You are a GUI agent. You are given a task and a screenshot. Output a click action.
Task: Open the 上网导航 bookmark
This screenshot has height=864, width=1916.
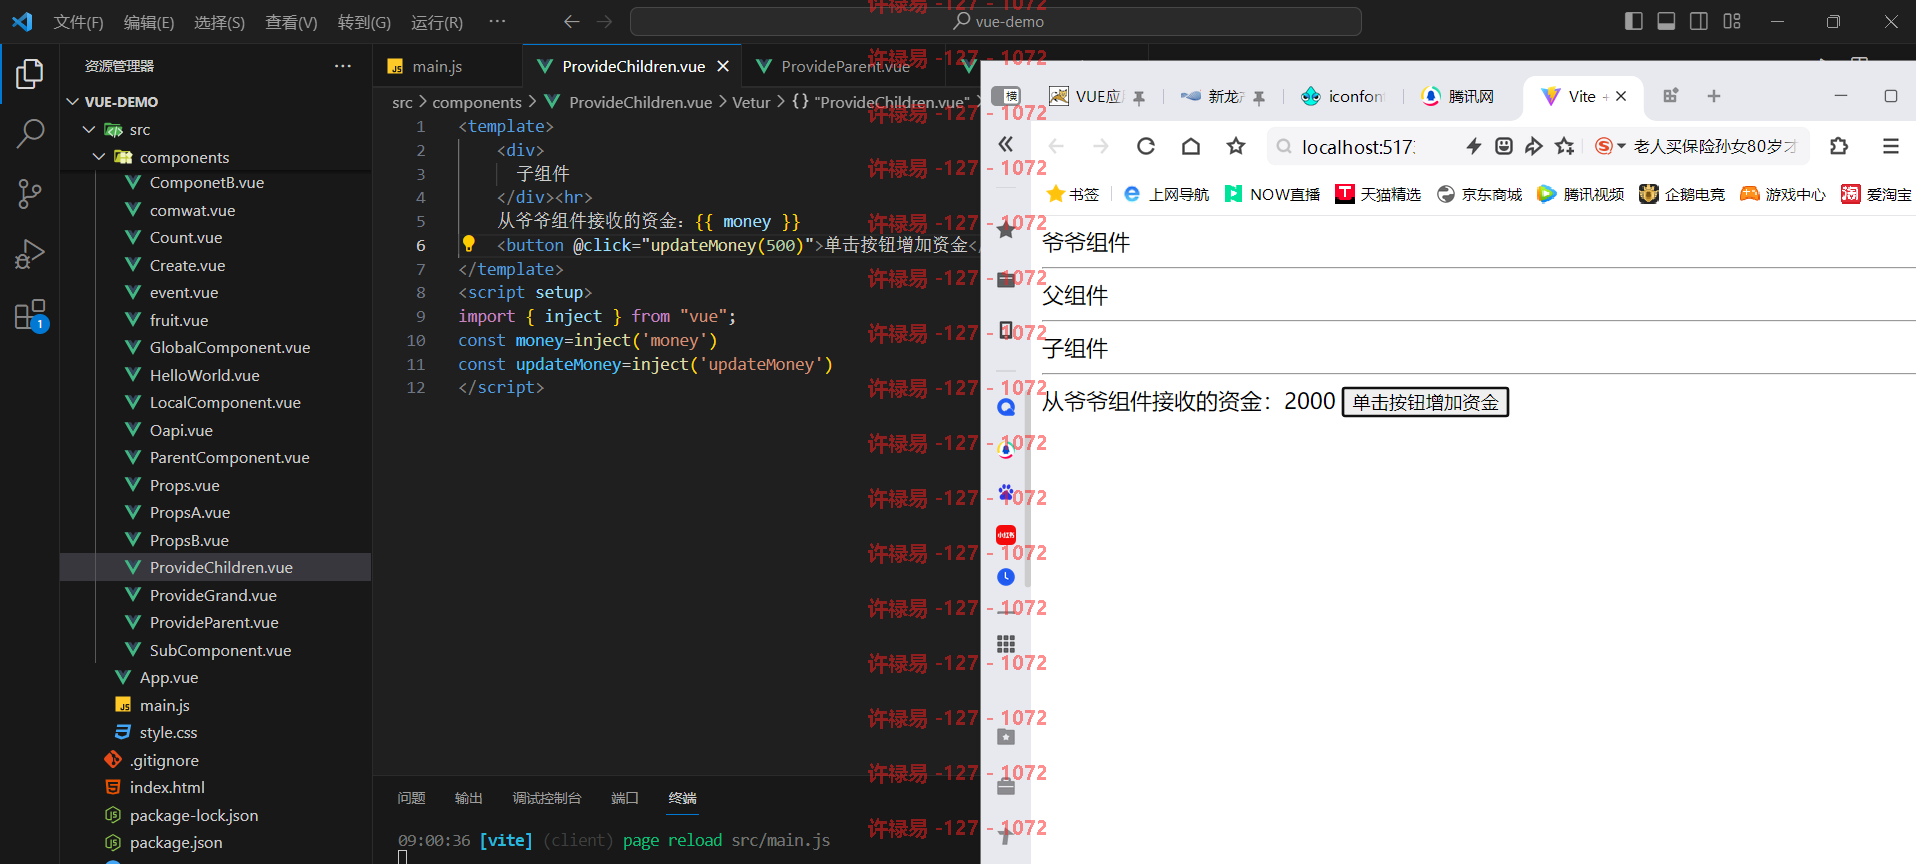coord(1166,194)
